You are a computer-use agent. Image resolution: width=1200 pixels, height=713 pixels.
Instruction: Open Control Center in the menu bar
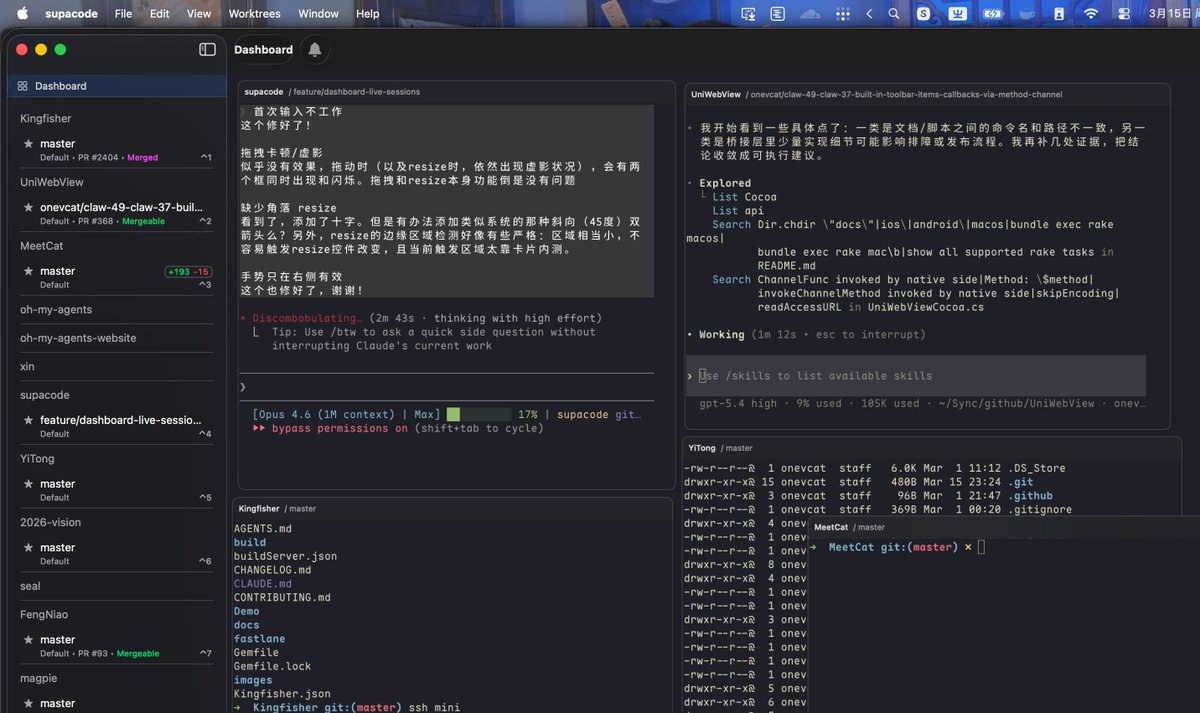point(1124,13)
